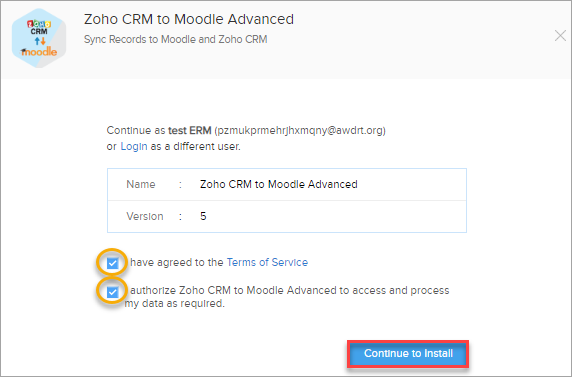Click the Sync Records to Moodle subtitle
This screenshot has height=377, width=572.
[x=175, y=39]
